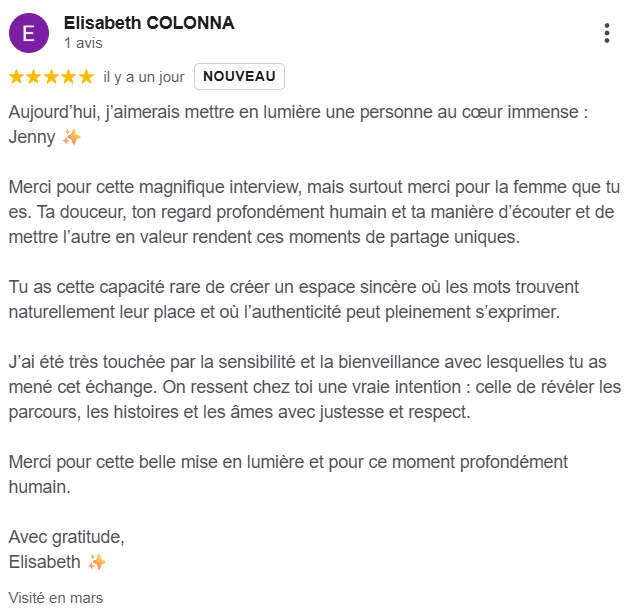
Task: Click the "NOUVEAU" badge
Action: tap(239, 77)
